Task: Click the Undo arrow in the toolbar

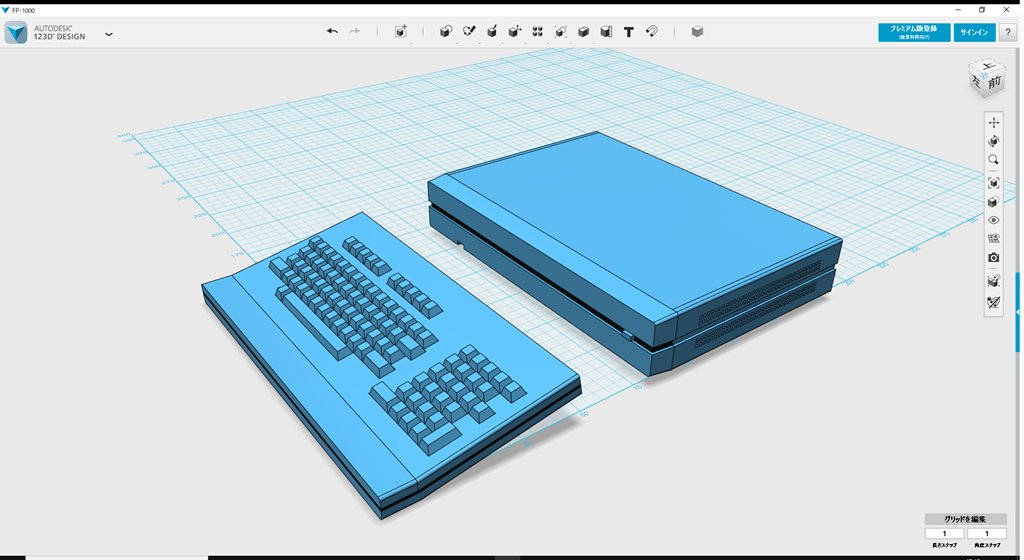Action: click(332, 32)
